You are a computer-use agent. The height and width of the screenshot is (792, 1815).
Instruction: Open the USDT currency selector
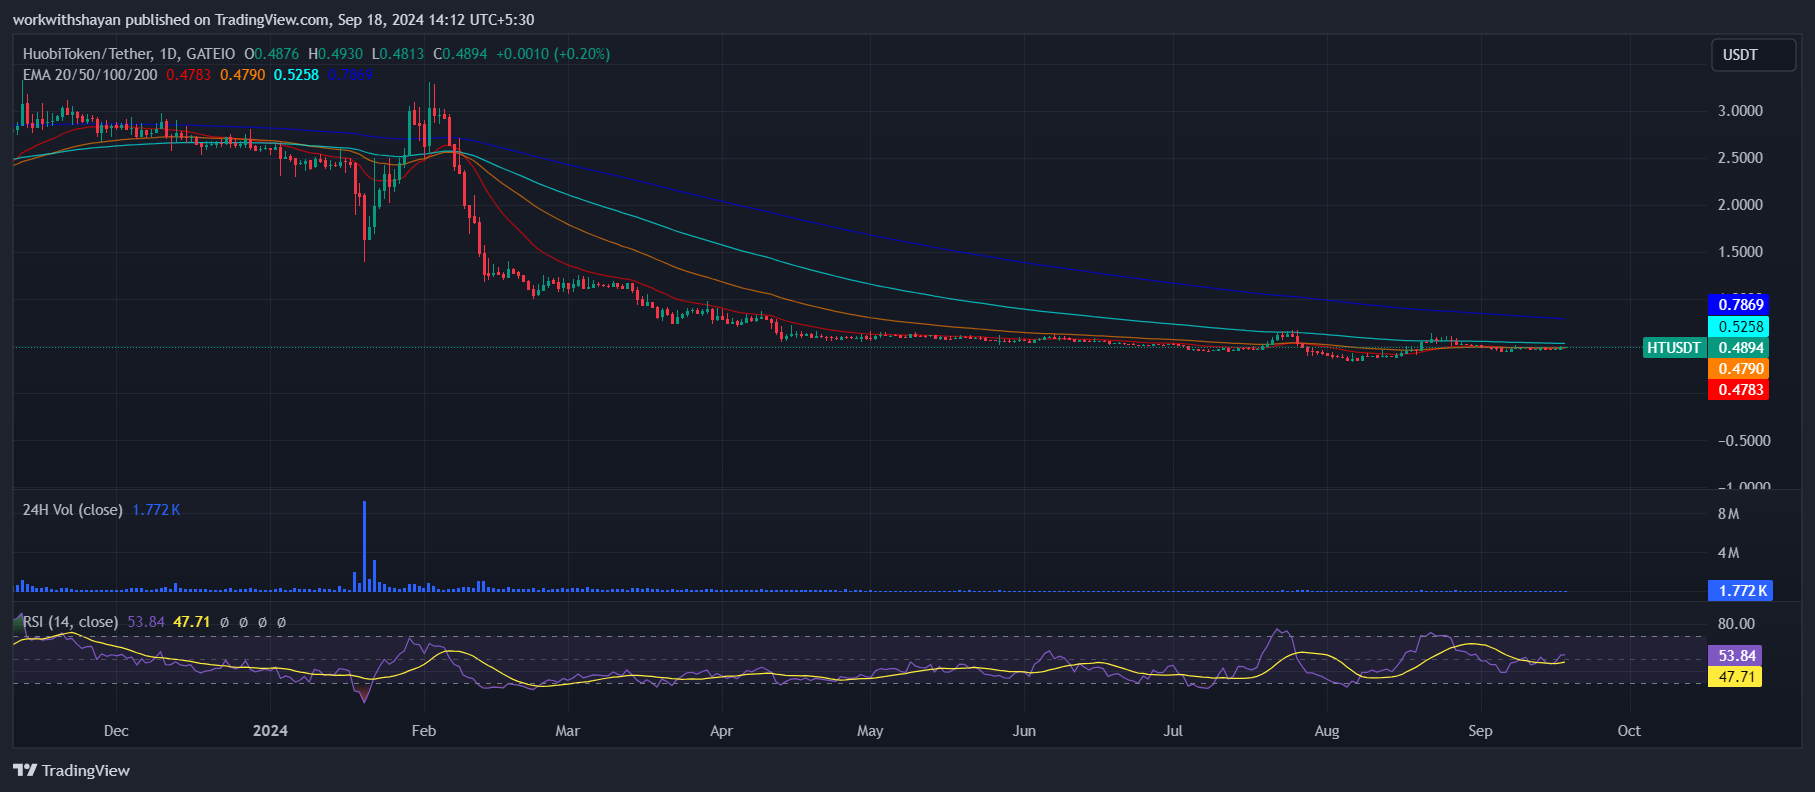point(1754,55)
